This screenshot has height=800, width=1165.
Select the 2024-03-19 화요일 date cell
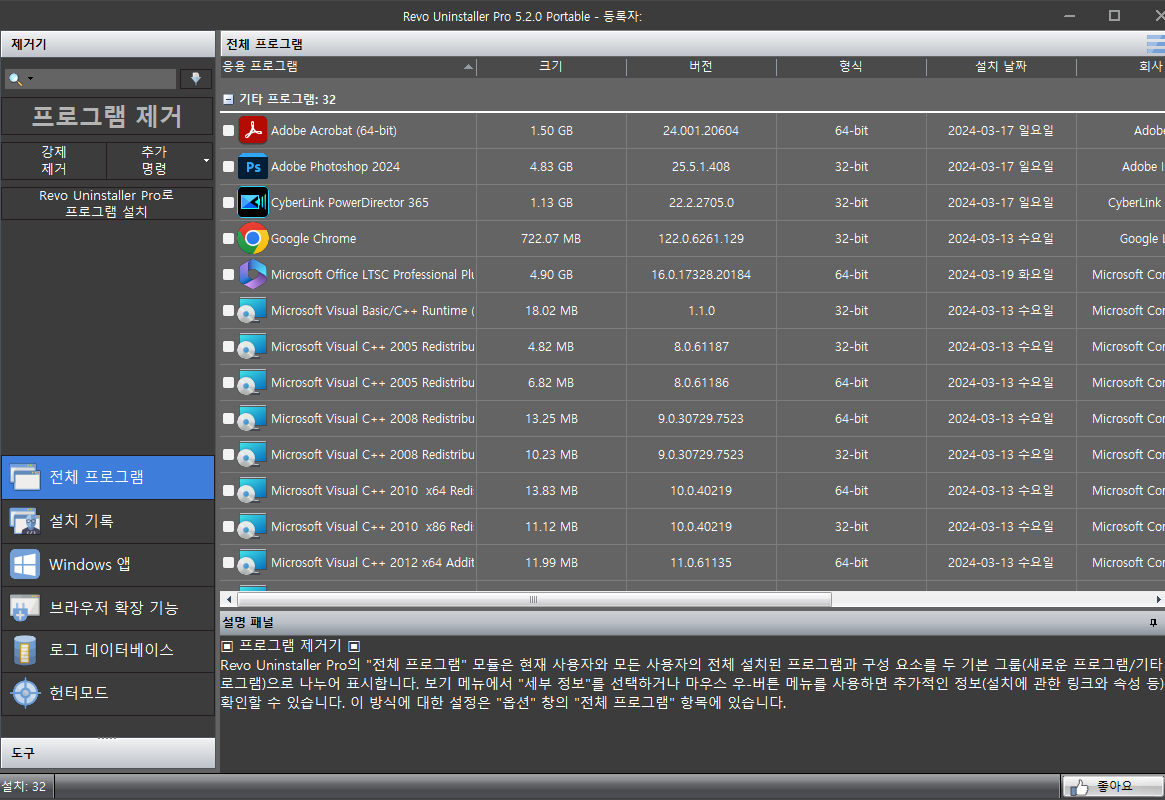pyautogui.click(x=1001, y=275)
